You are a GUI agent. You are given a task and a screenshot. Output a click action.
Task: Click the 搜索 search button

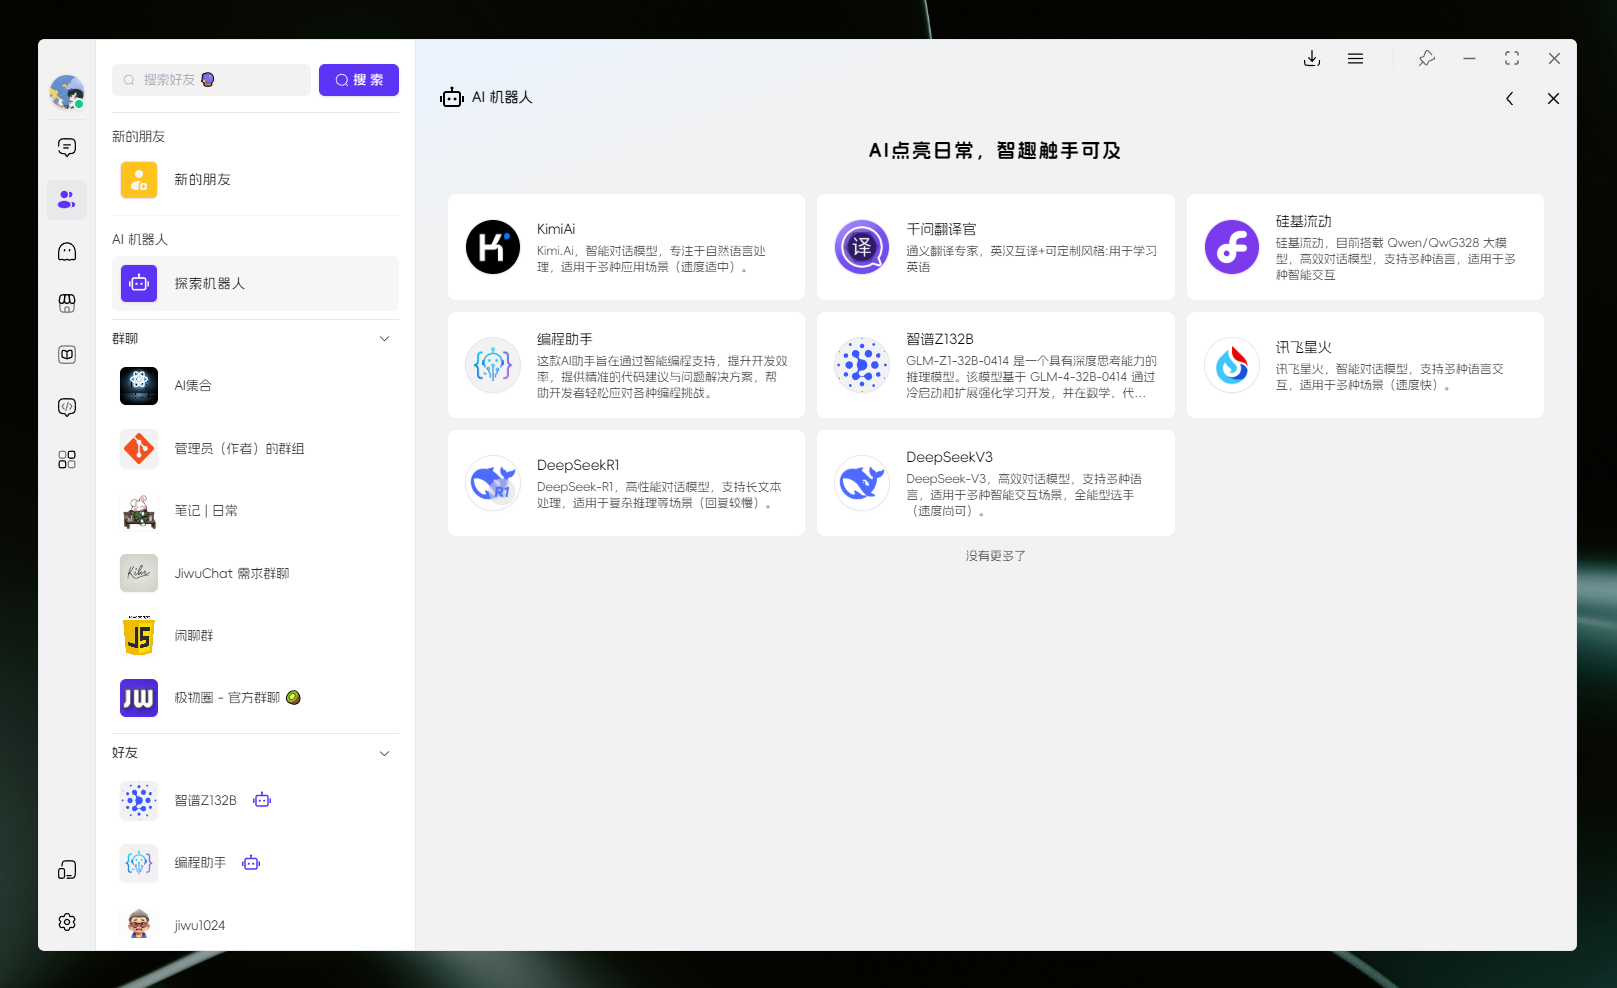click(359, 80)
